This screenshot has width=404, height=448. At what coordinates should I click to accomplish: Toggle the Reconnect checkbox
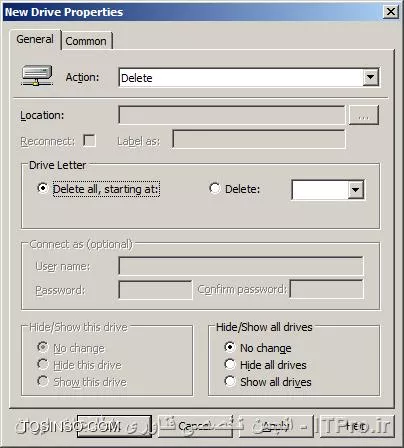pos(89,140)
